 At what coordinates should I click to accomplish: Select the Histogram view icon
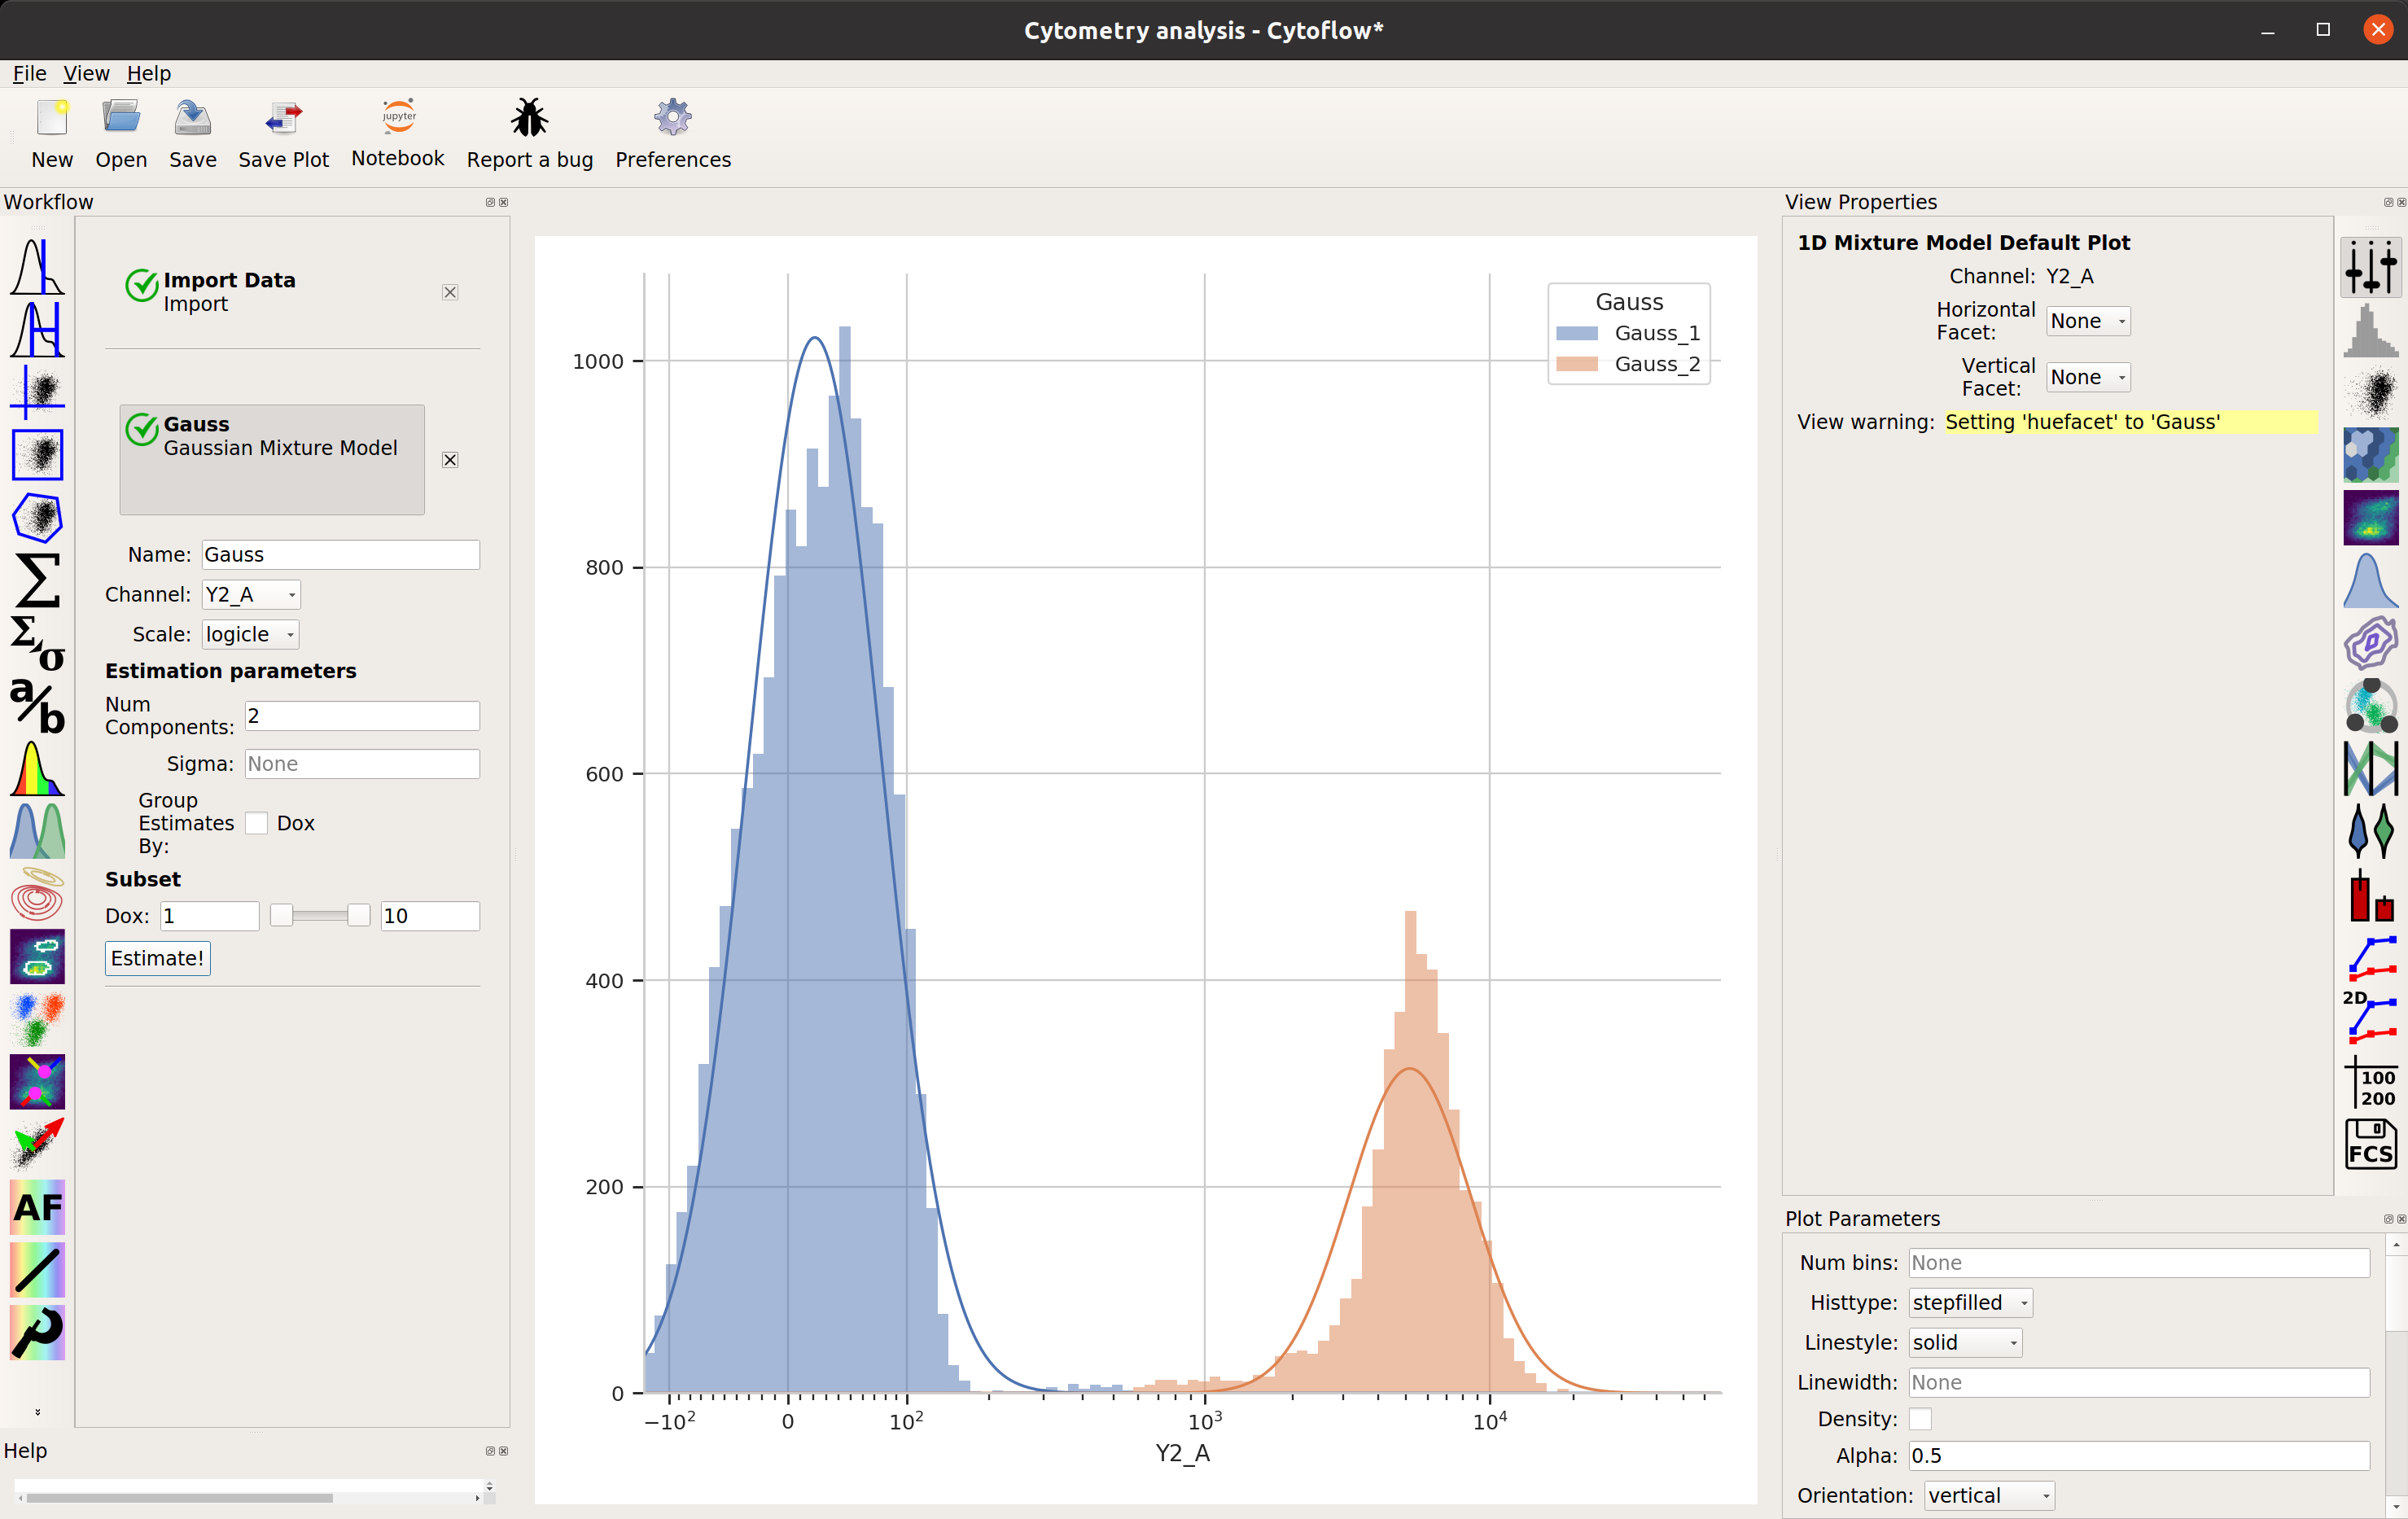pos(2370,331)
